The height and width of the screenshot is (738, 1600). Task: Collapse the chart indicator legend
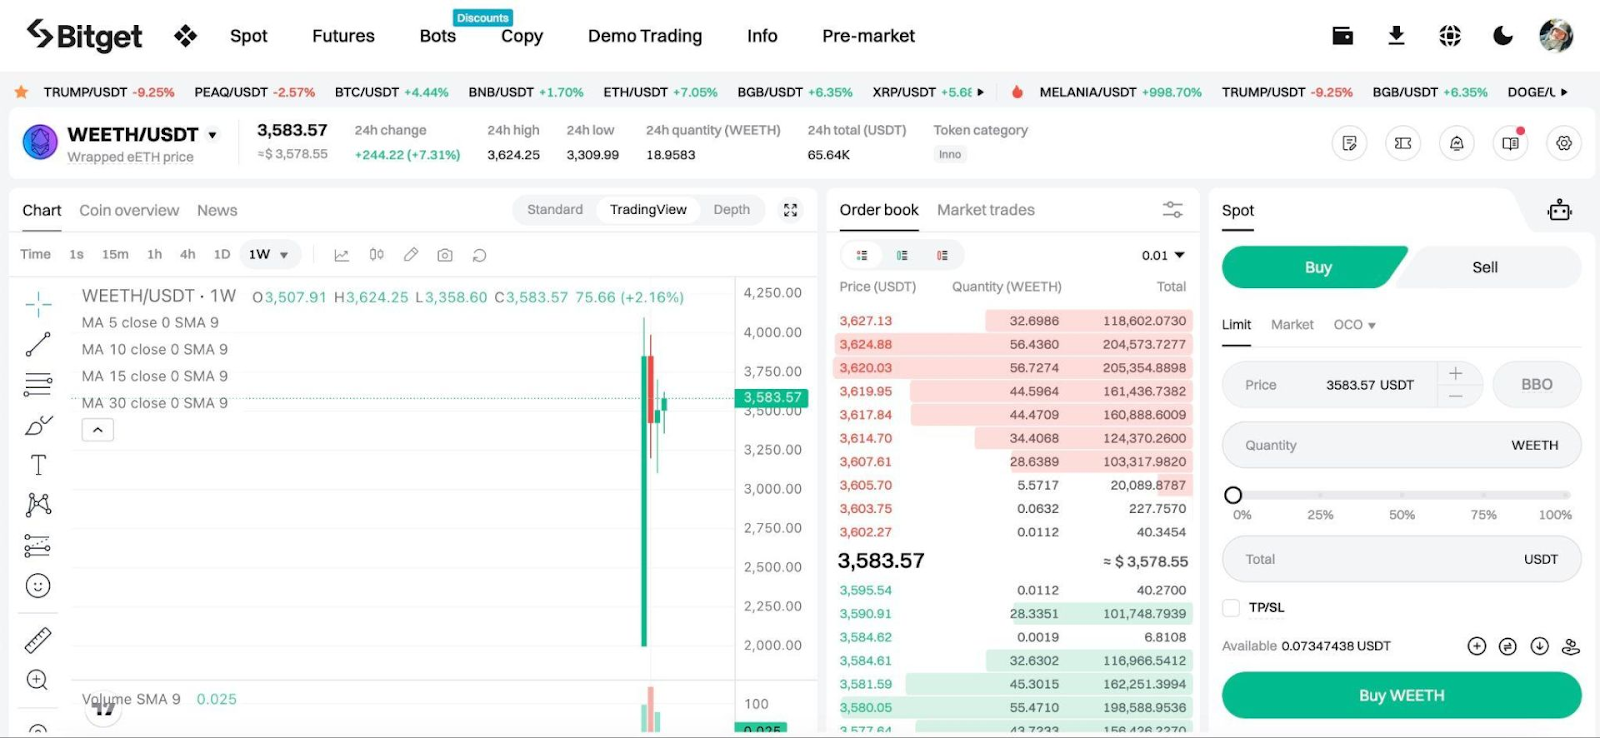click(x=98, y=430)
